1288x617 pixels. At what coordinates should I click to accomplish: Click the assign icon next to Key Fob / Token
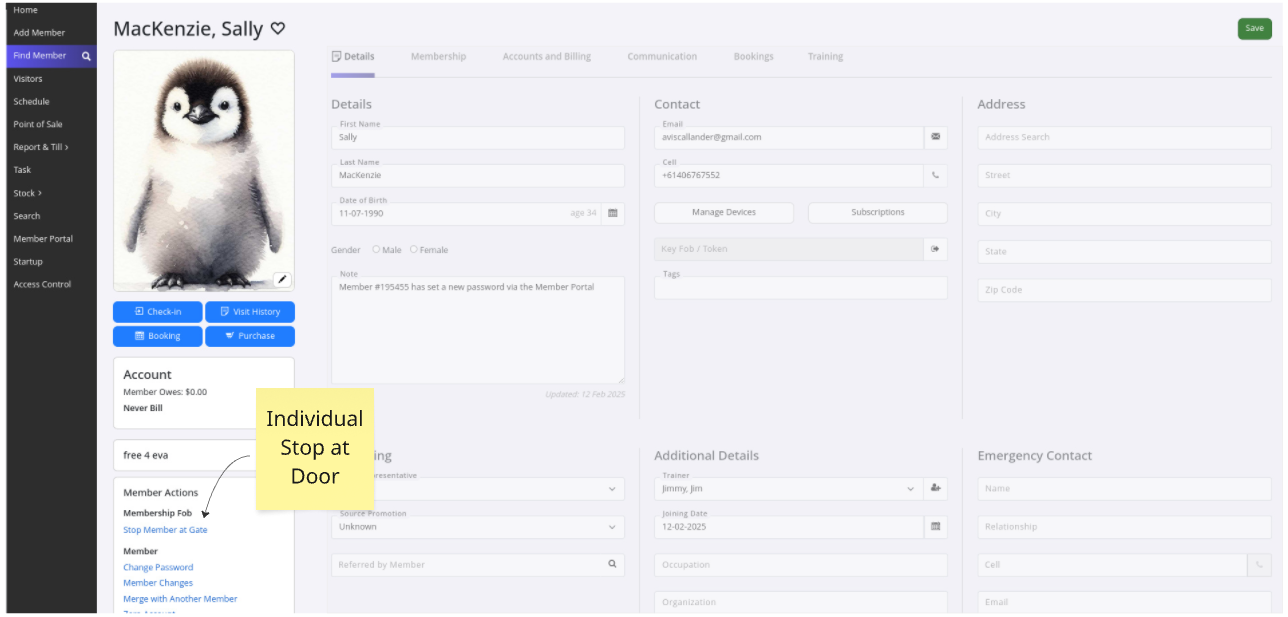(936, 249)
